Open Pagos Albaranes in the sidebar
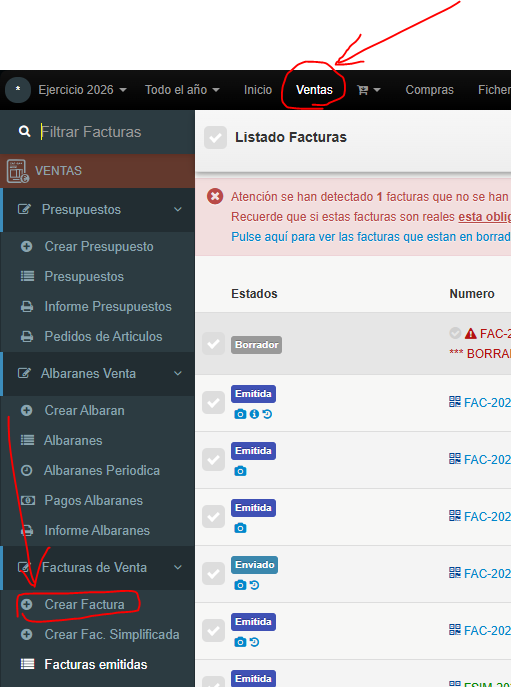511x687 pixels. coord(94,500)
